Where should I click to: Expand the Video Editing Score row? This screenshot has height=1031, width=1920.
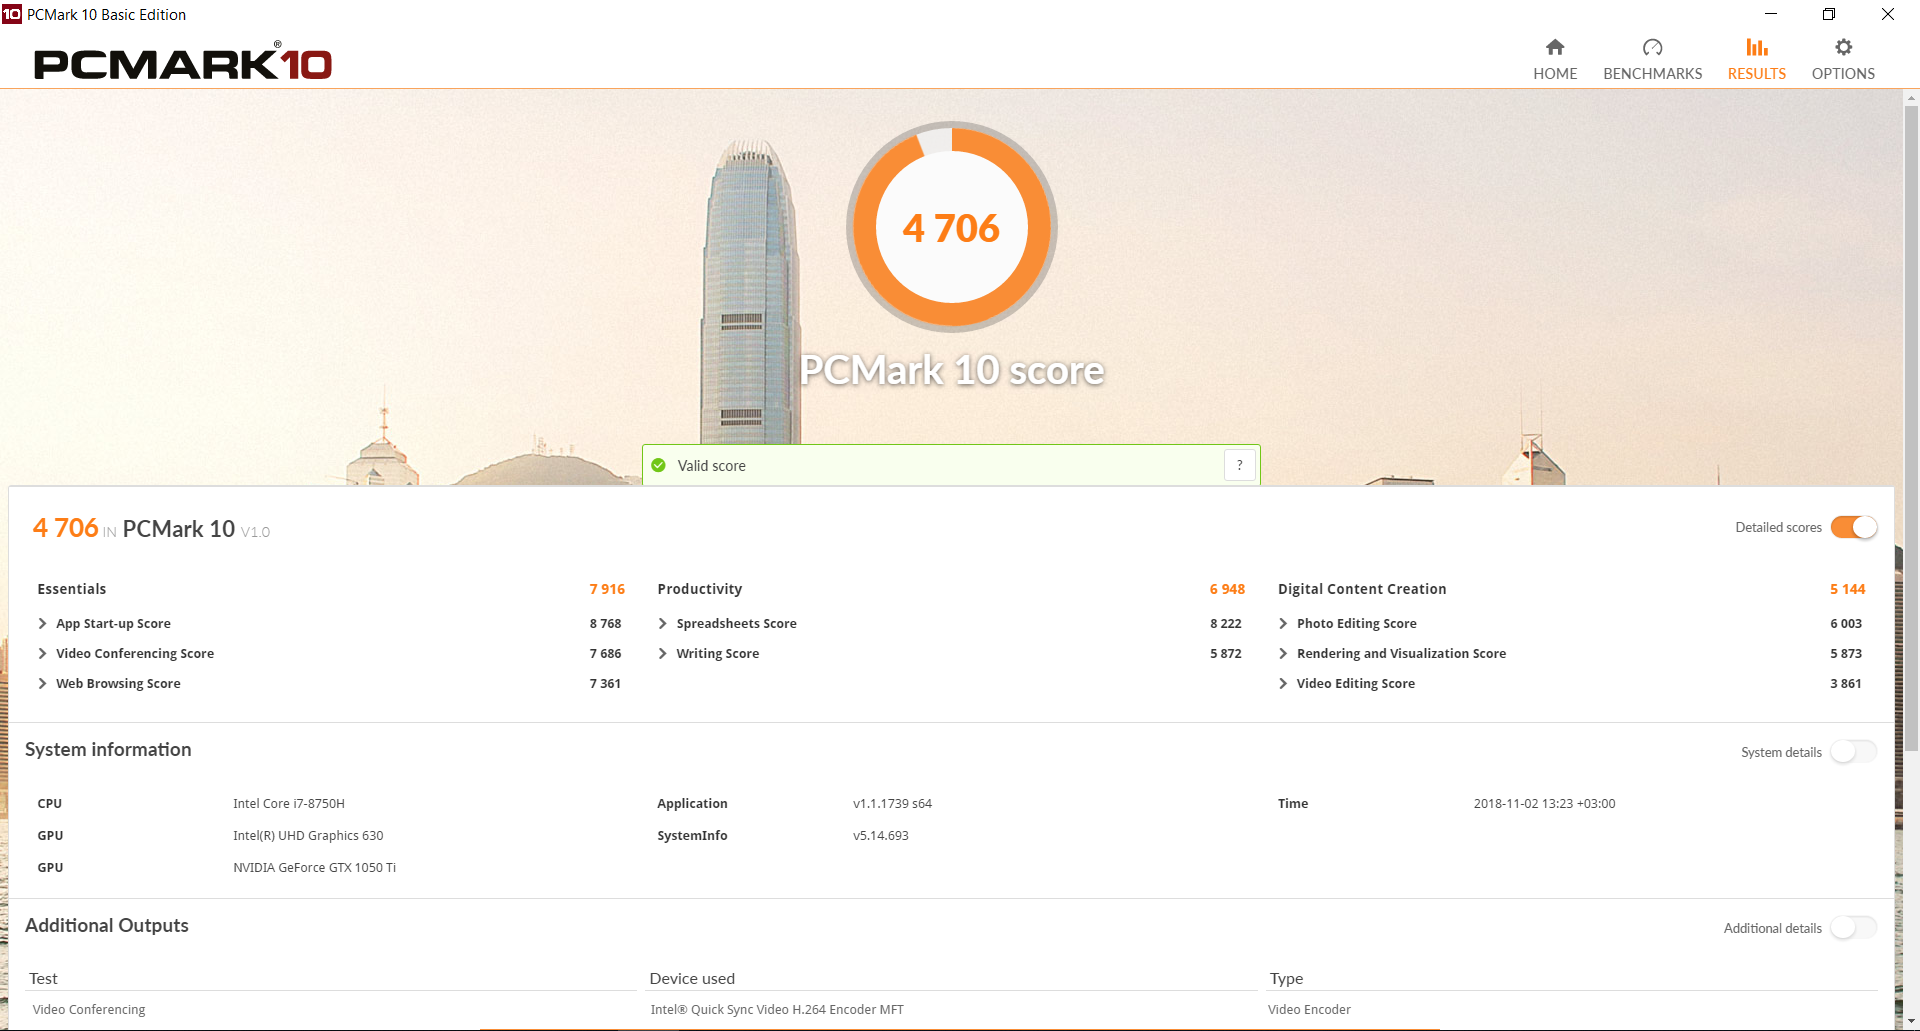[1571, 683]
